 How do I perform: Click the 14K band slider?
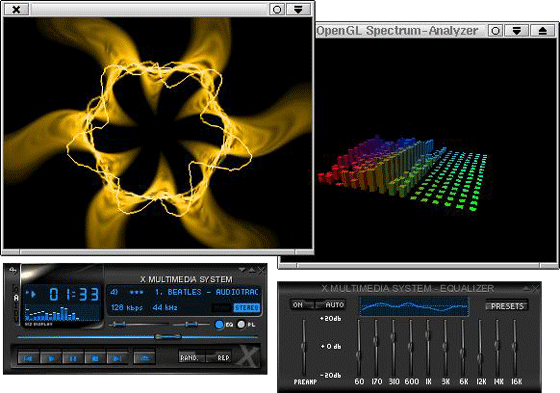(x=497, y=347)
